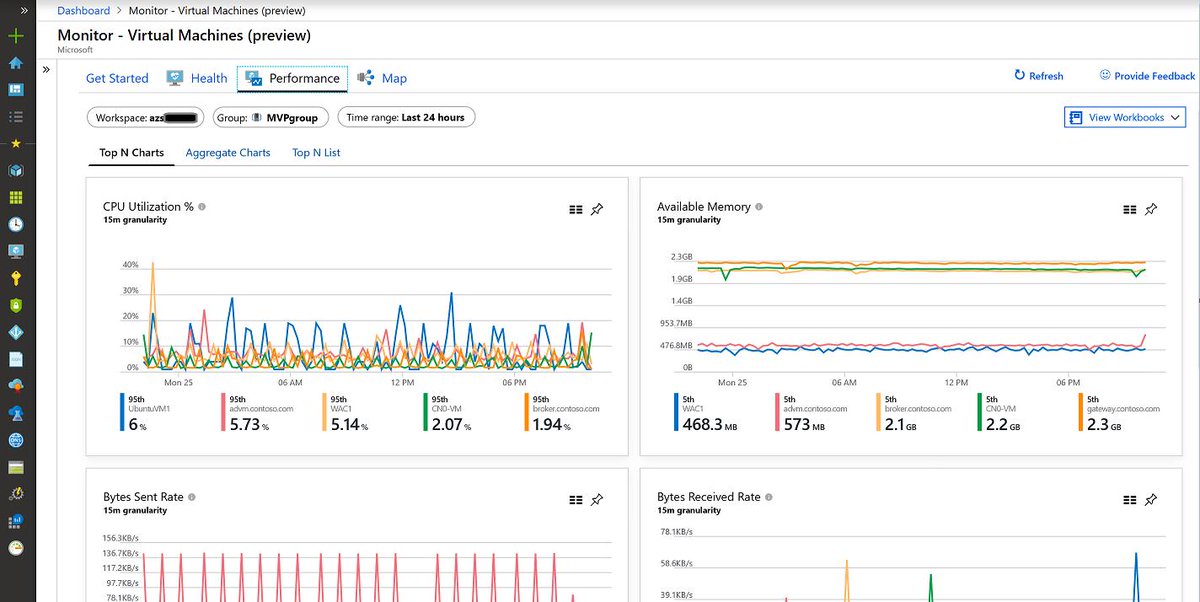1200x602 pixels.
Task: Select broker.contoso.com 1.94% CPU legend entry
Action: point(560,413)
